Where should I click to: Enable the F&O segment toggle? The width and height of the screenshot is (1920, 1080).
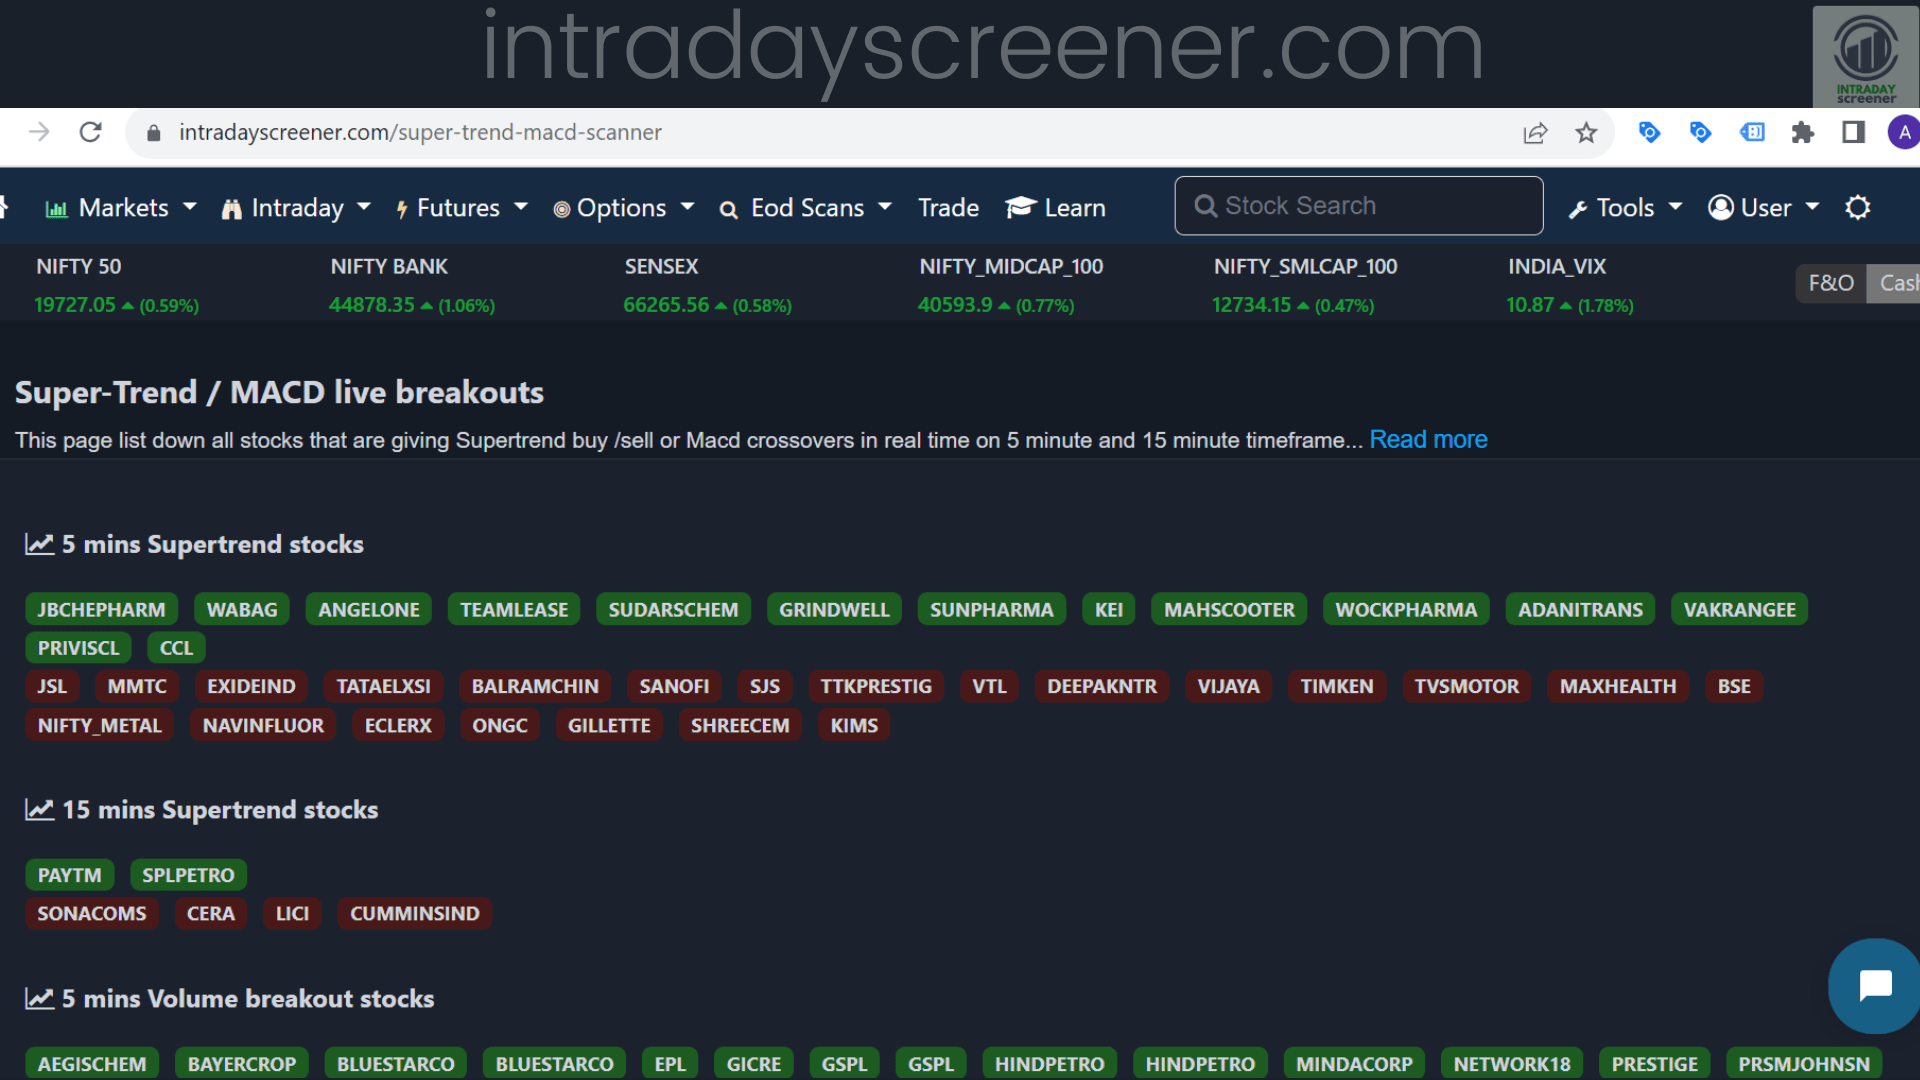click(x=1830, y=283)
